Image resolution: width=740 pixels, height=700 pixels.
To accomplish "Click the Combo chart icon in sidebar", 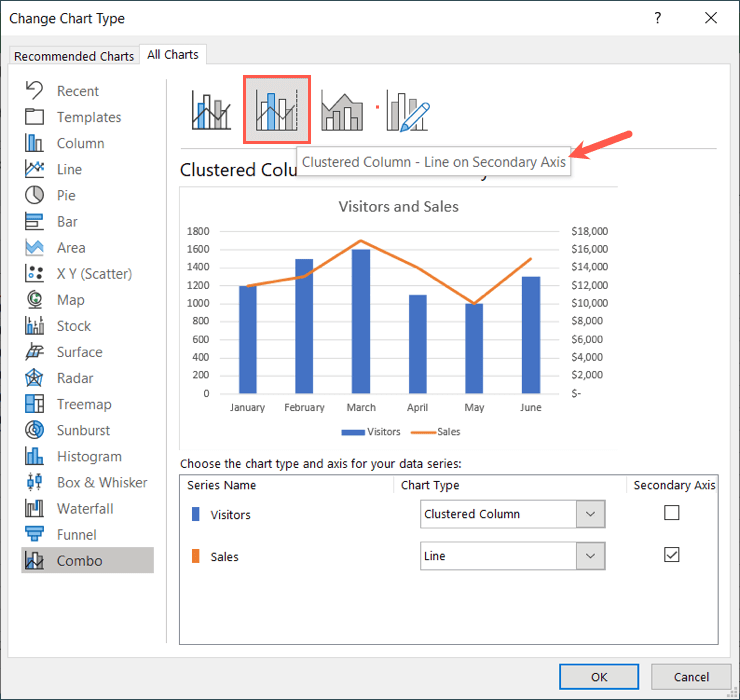I will click(34, 560).
